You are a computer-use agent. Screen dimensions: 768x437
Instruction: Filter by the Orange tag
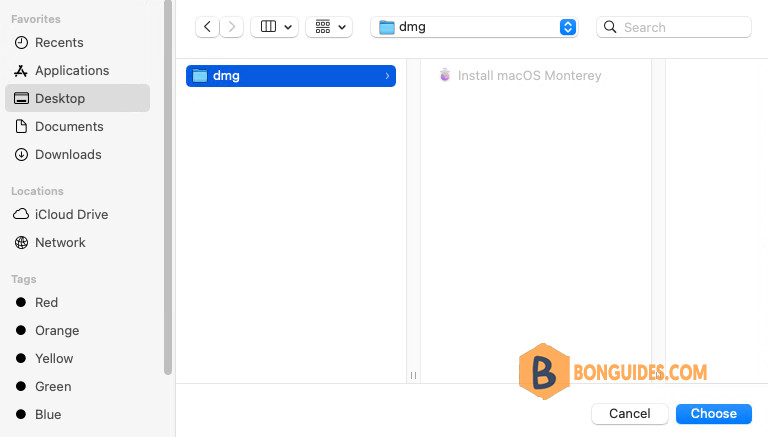click(x=77, y=331)
